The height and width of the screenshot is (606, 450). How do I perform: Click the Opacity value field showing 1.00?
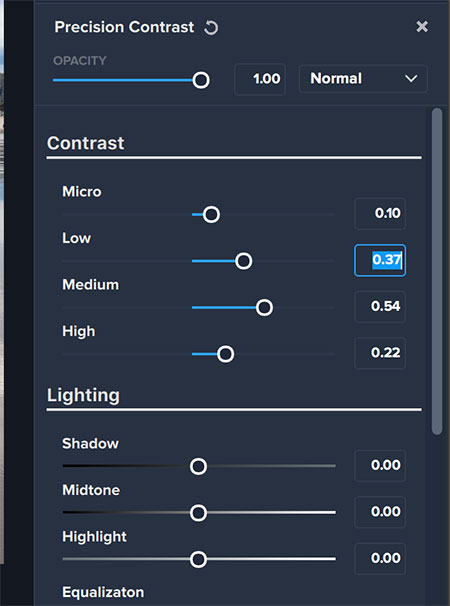tap(260, 79)
